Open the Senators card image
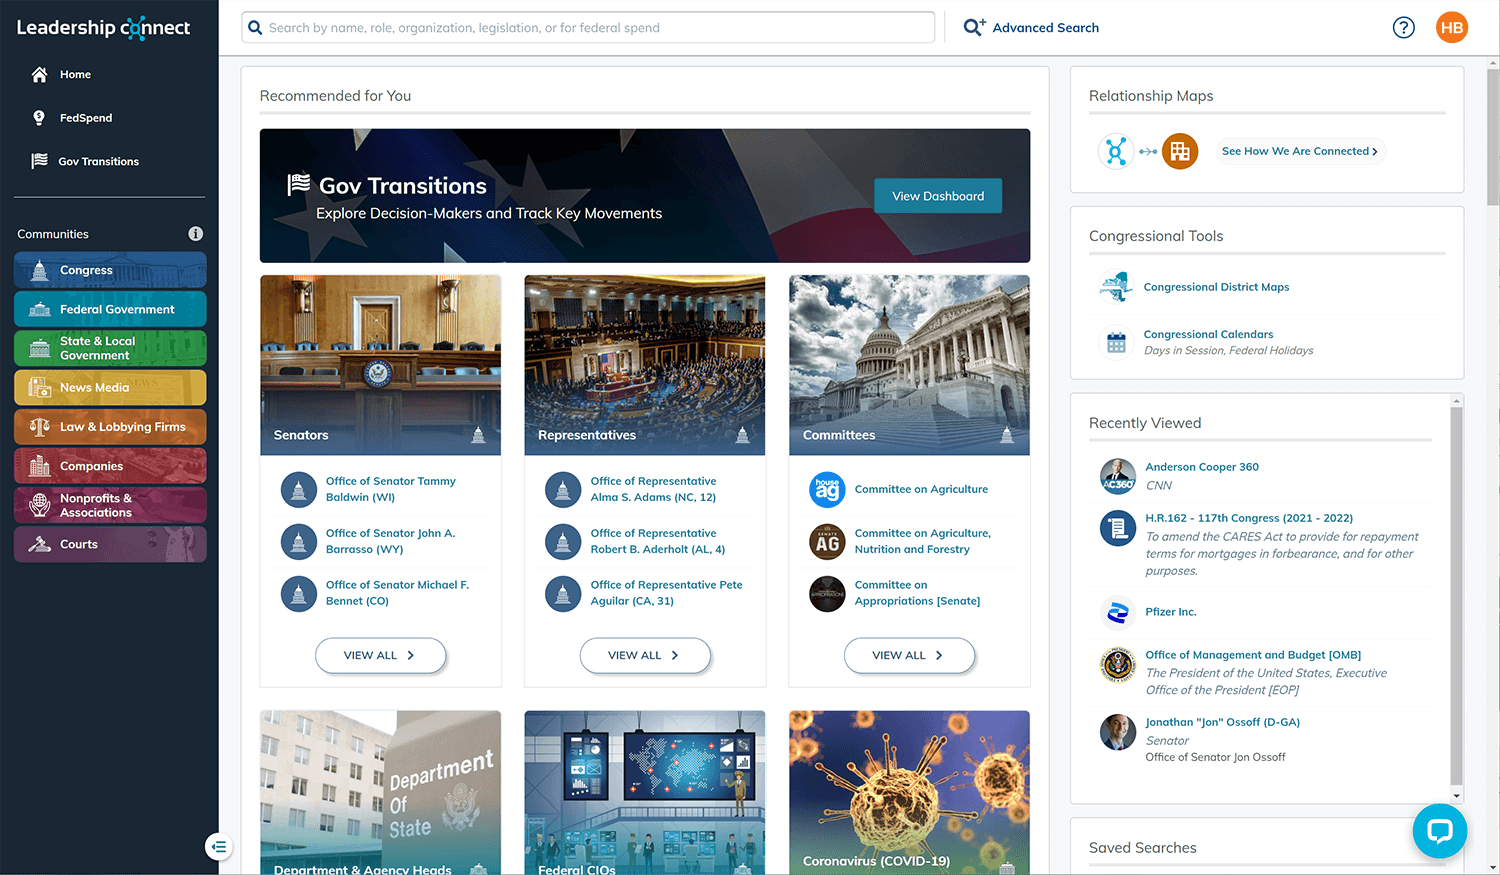 [380, 365]
